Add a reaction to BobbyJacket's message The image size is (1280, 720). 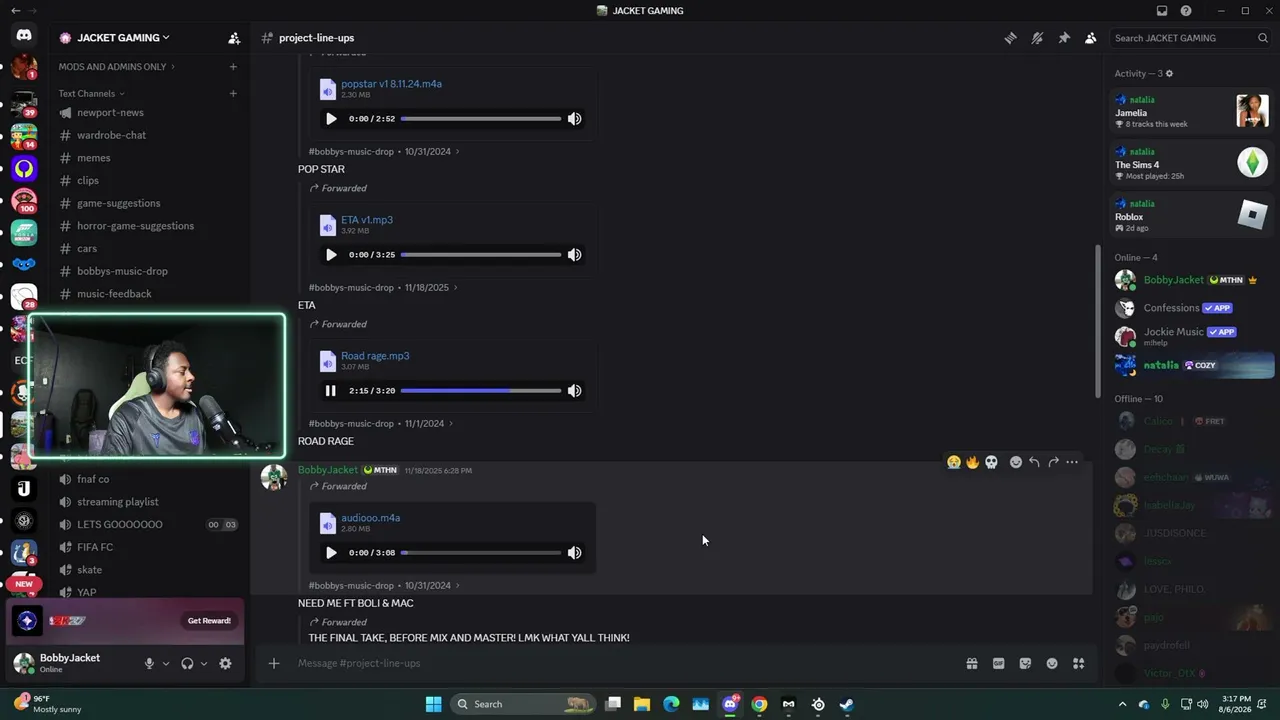pos(1016,462)
